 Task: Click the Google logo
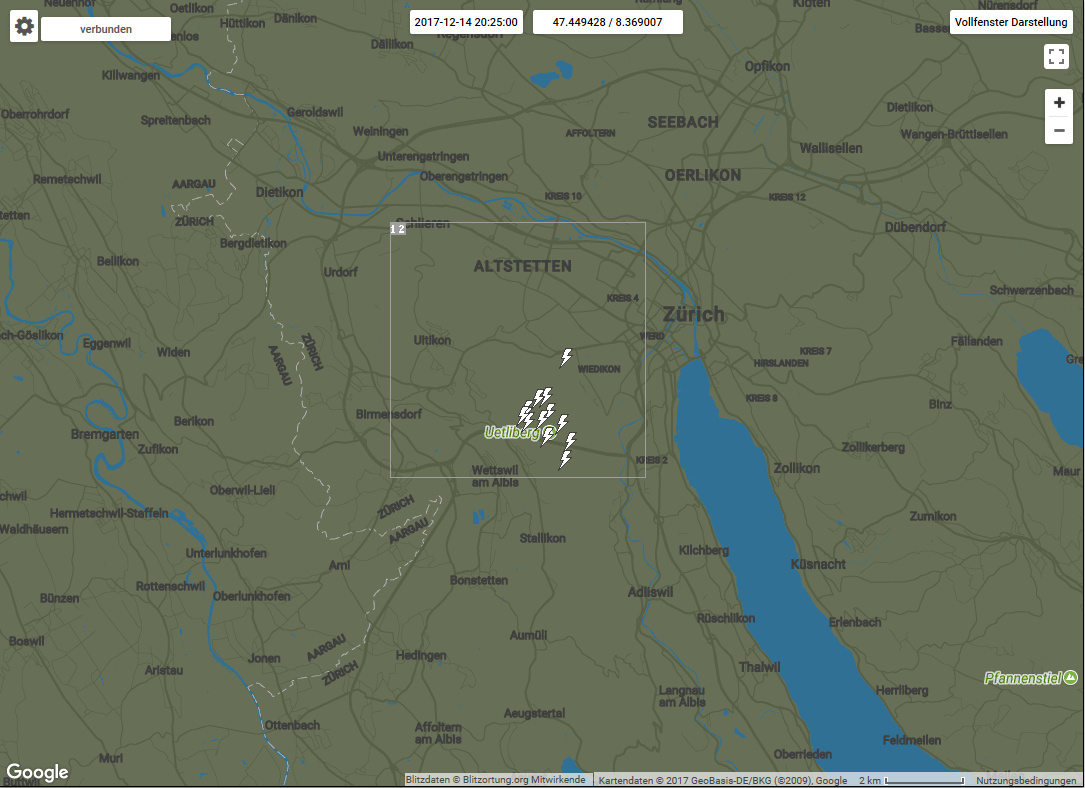[x=38, y=772]
